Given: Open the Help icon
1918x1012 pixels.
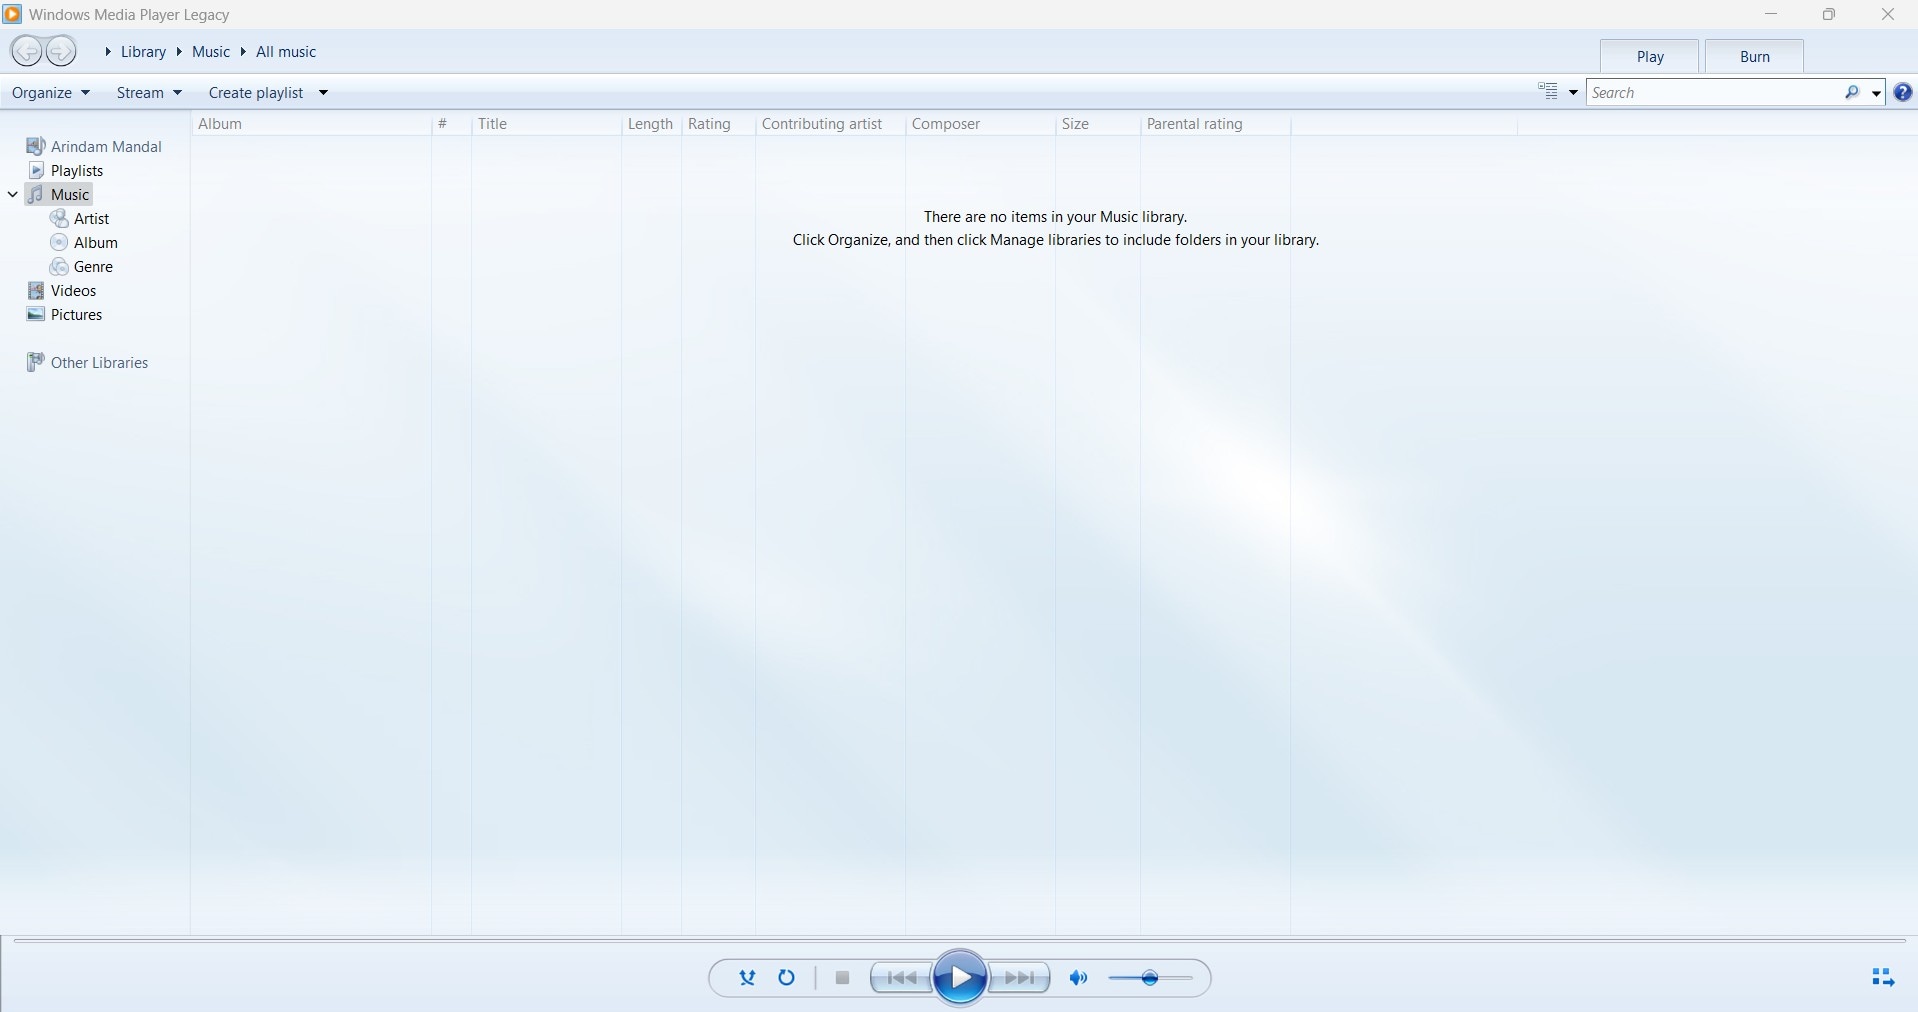Looking at the screenshot, I should click(x=1903, y=92).
